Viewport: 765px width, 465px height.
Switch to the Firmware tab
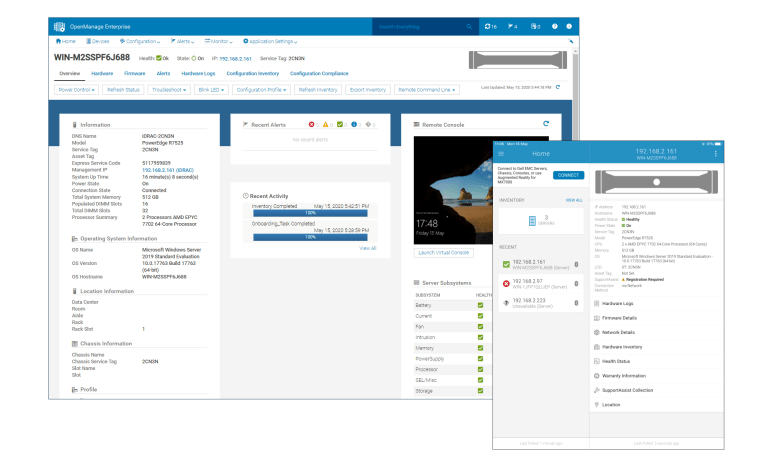(135, 74)
